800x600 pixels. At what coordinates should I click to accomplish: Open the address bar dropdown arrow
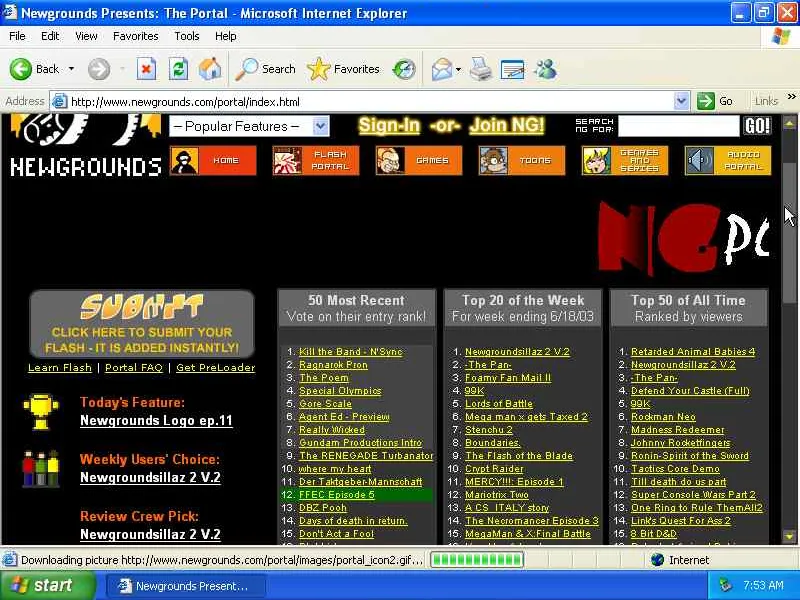(681, 101)
